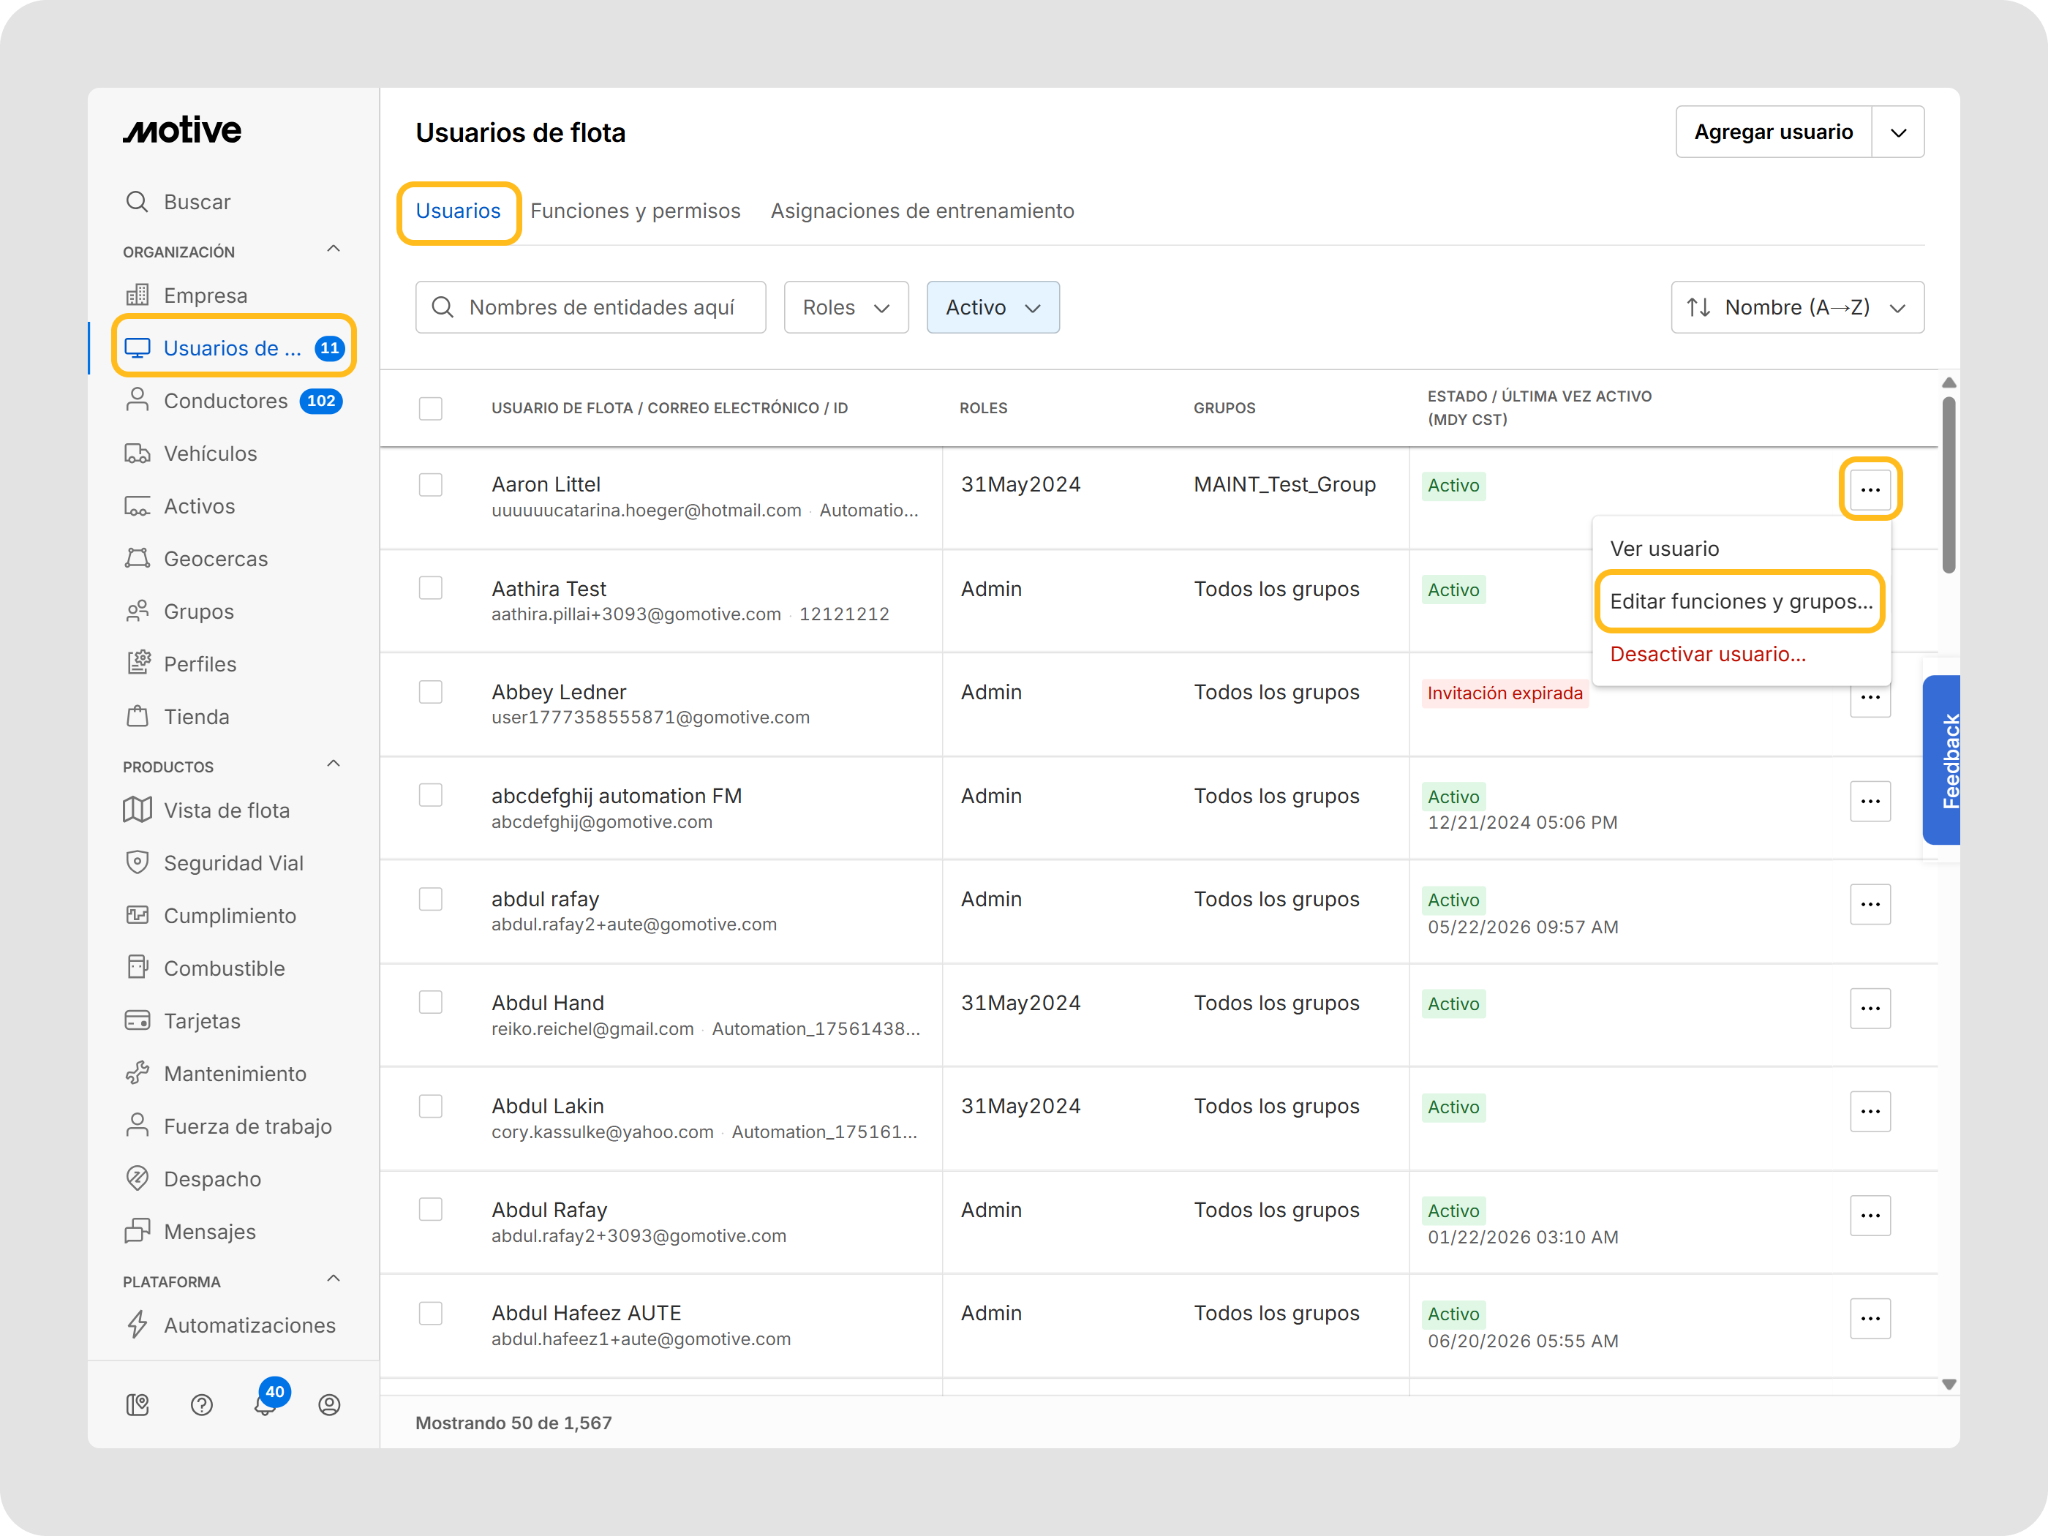Check the box for Abdul Hafeez AUTE
This screenshot has height=1536, width=2048.
click(430, 1313)
